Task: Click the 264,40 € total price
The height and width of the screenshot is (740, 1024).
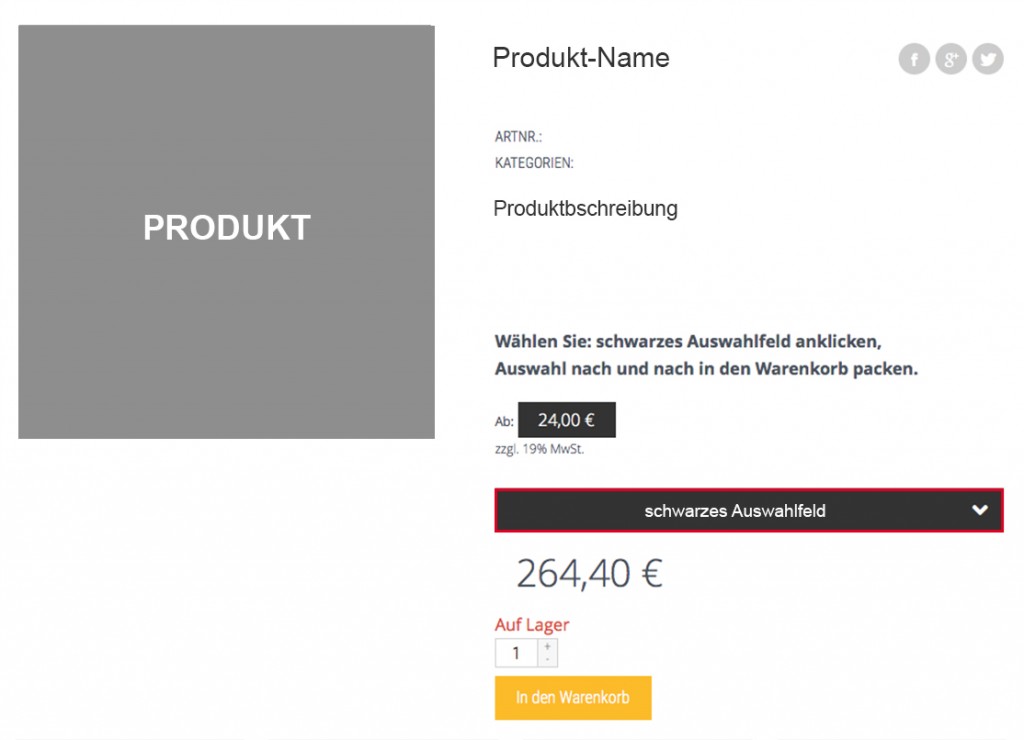Action: [x=590, y=574]
